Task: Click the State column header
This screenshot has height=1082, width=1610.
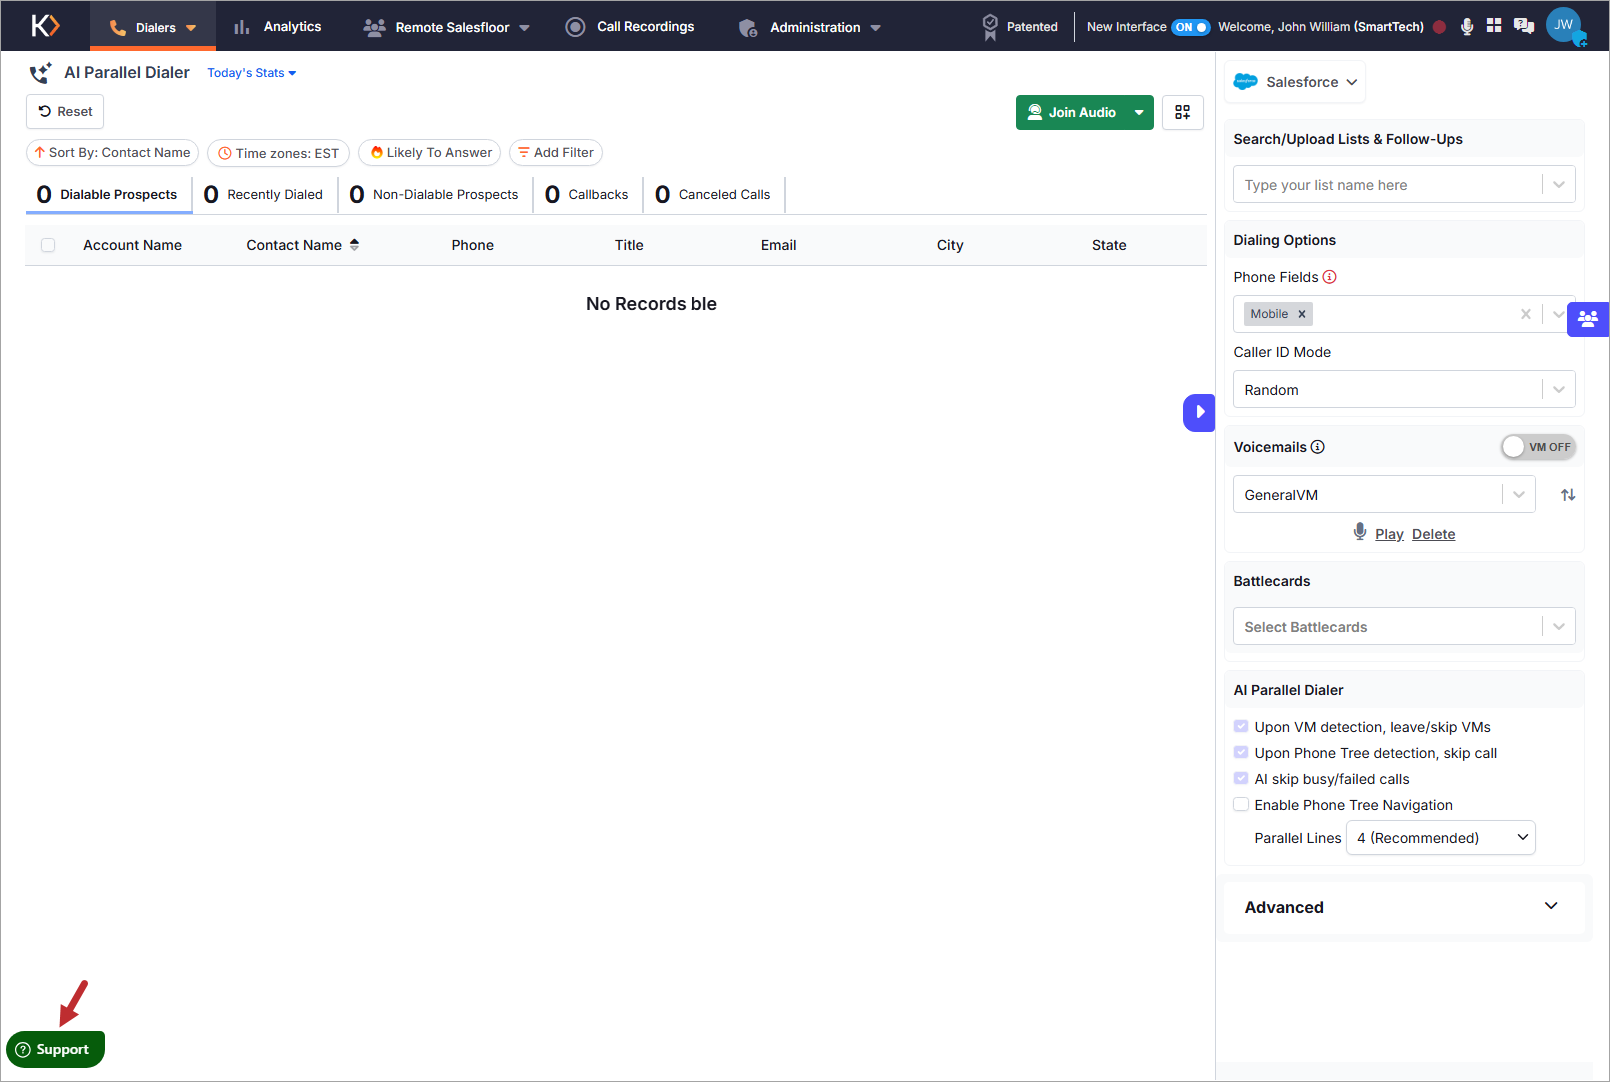Action: [x=1109, y=245]
